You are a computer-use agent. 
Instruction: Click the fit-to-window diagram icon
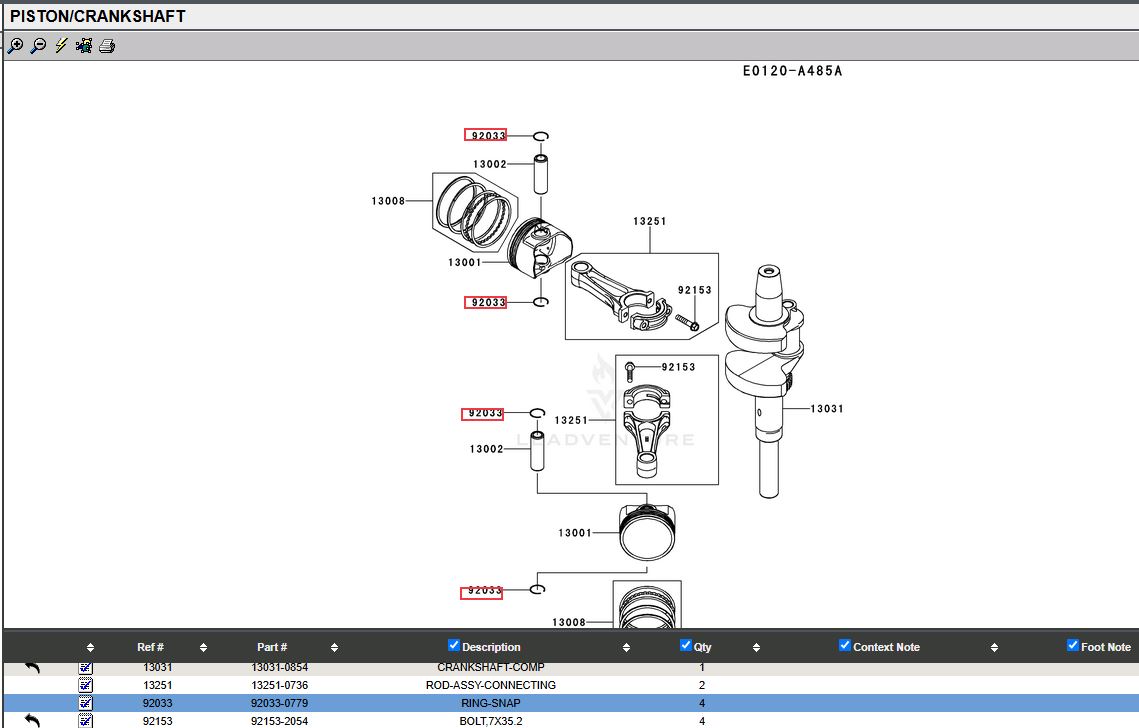[84, 46]
